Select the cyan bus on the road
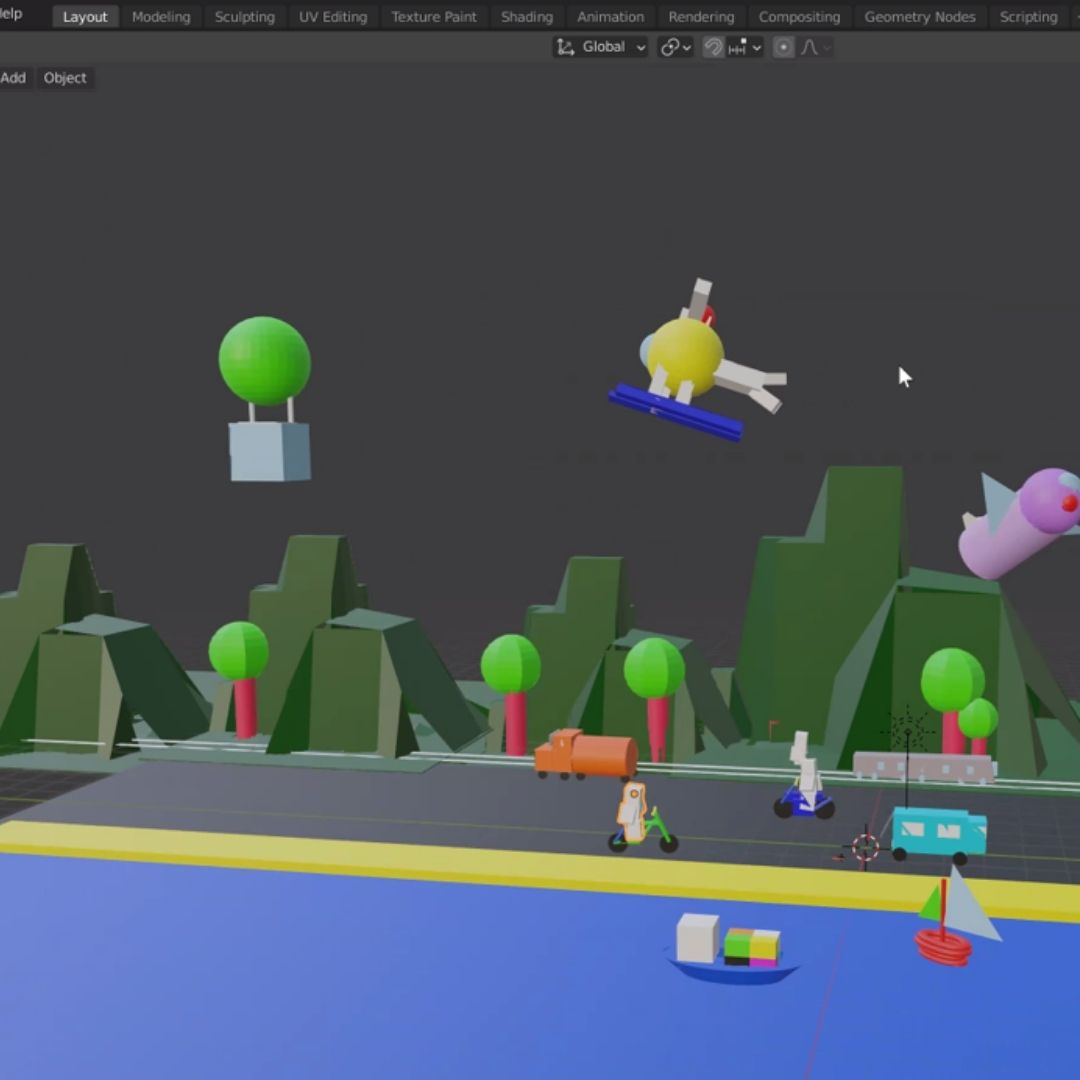 click(x=938, y=833)
